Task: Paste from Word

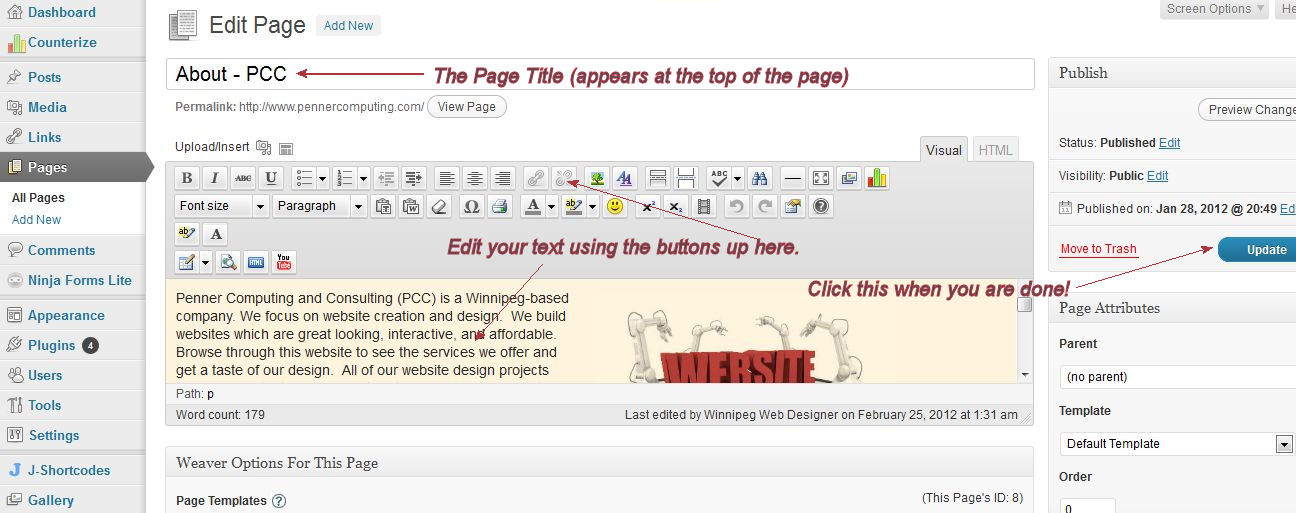Action: [x=410, y=206]
